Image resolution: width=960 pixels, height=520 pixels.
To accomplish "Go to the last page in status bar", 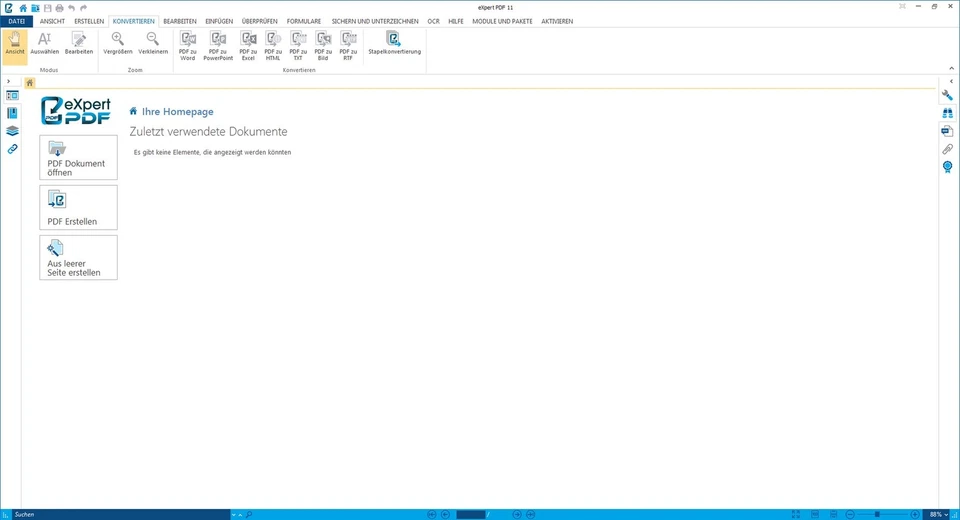I will pos(531,514).
